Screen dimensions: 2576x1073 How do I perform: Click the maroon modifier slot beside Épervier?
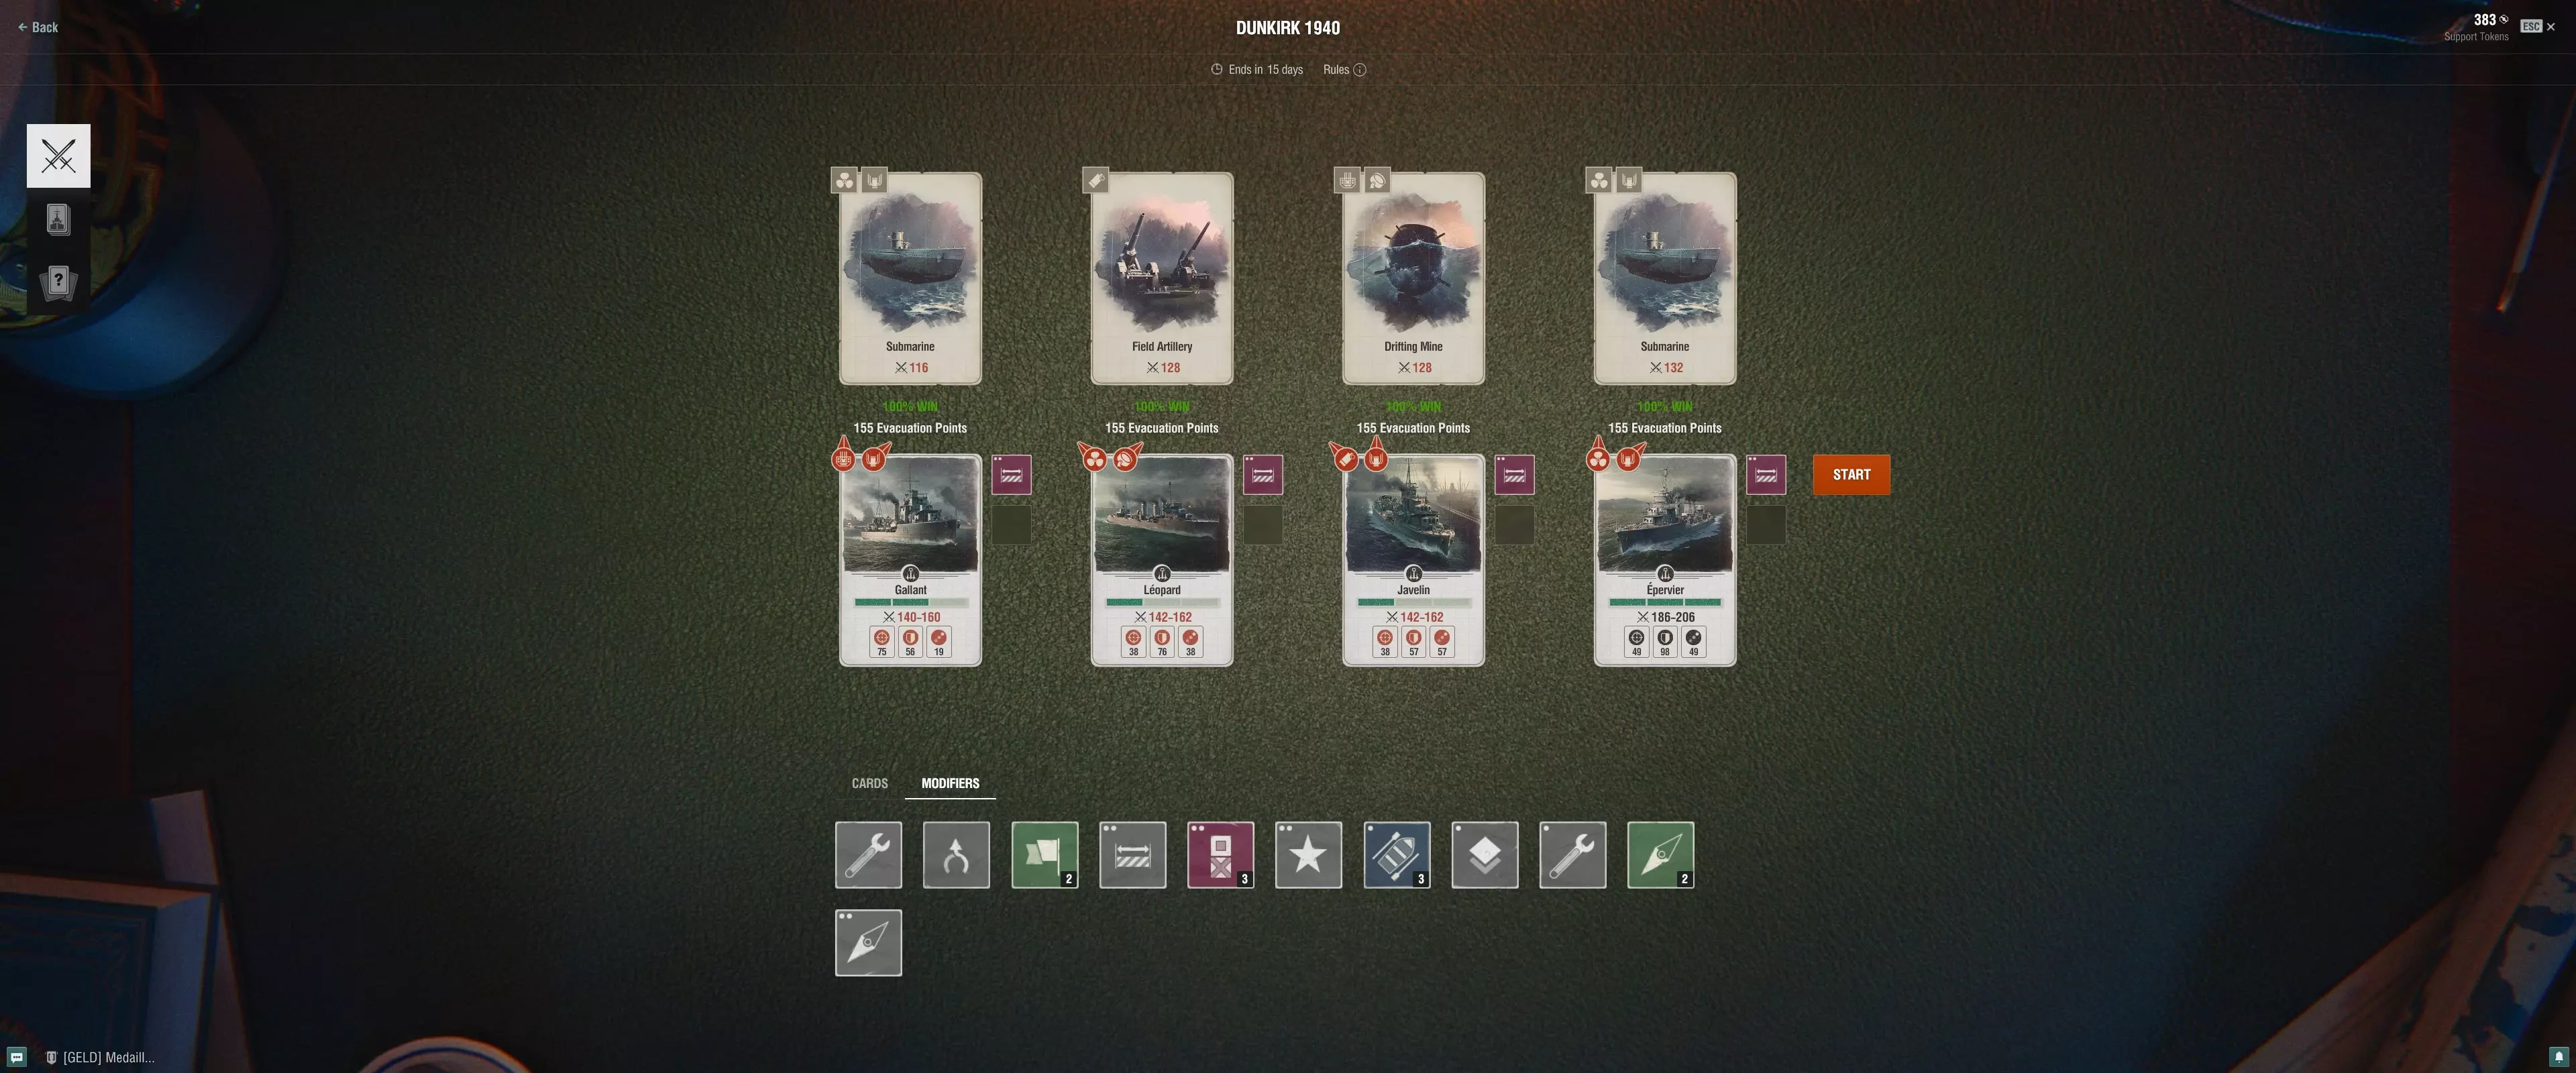pyautogui.click(x=1765, y=475)
